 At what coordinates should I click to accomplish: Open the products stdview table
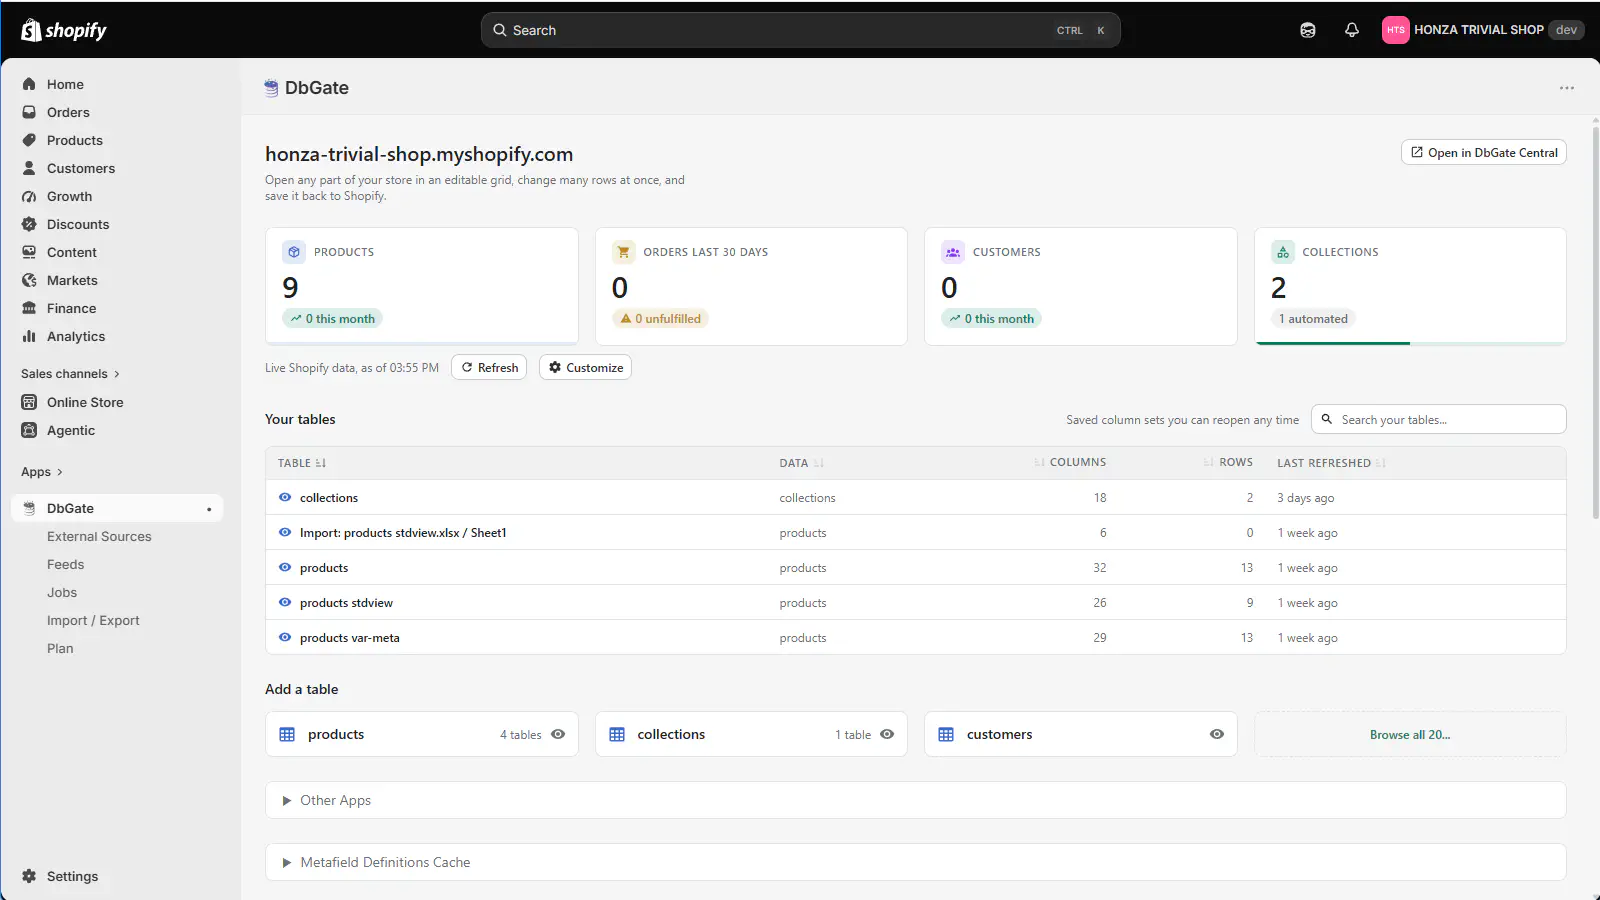pyautogui.click(x=346, y=602)
